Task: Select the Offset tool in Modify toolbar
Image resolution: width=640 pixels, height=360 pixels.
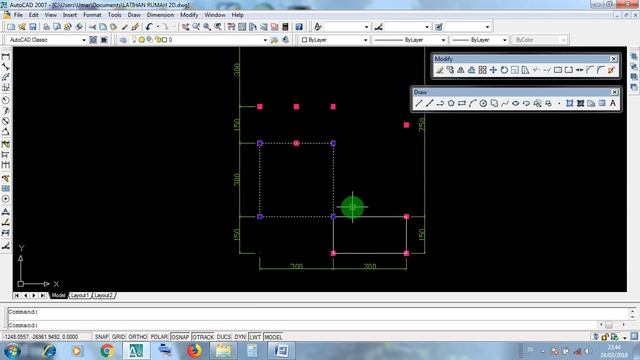Action: [471, 70]
